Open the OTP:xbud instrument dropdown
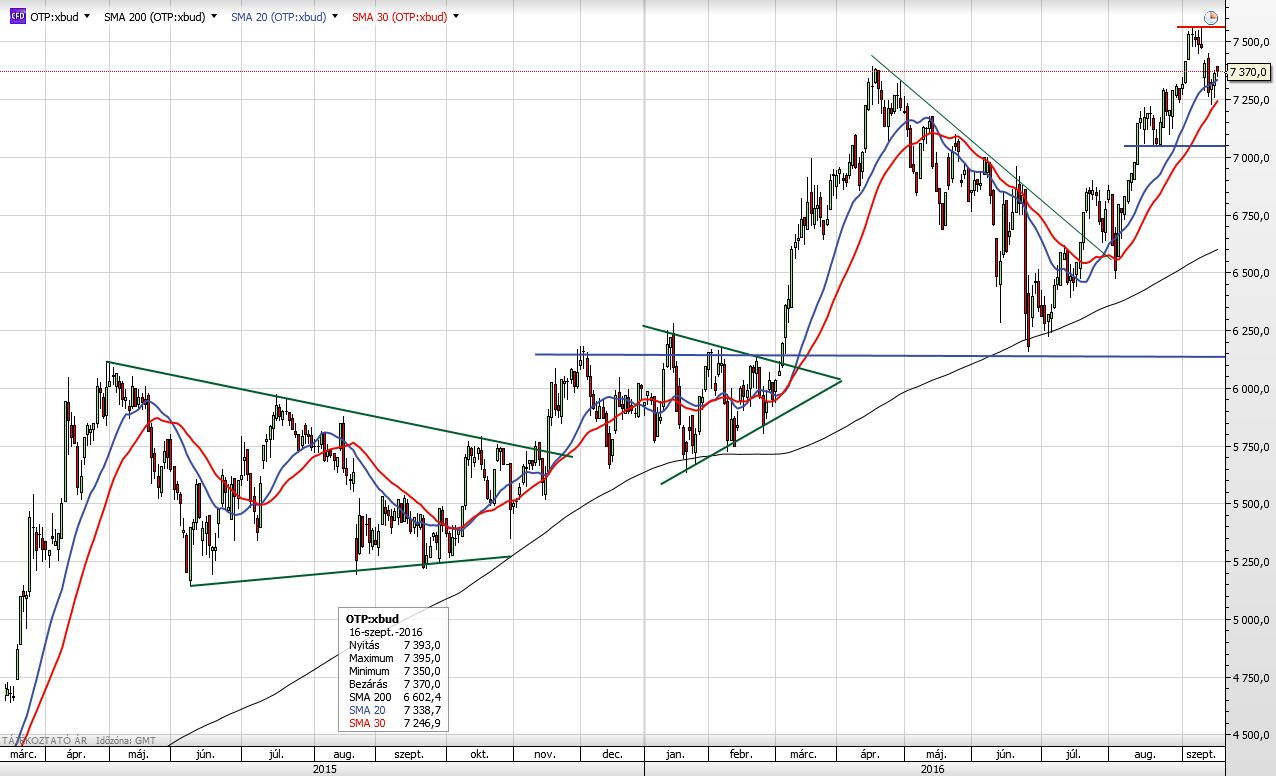The width and height of the screenshot is (1276, 776). (87, 17)
